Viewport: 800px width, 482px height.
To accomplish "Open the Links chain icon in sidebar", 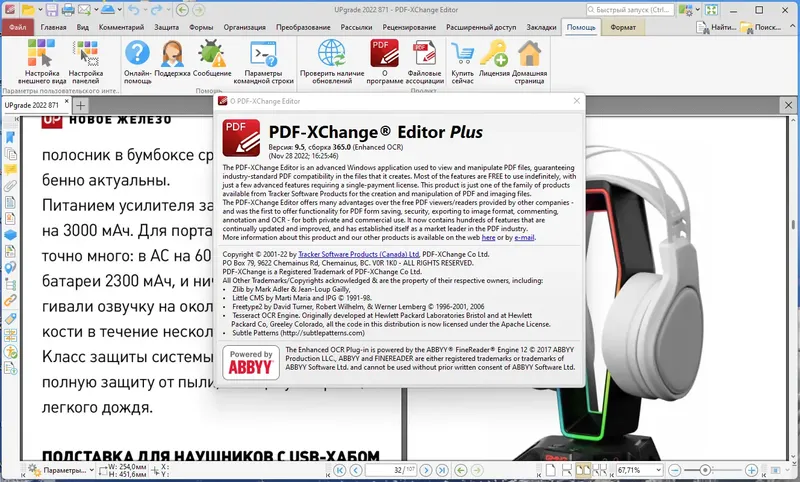I will pos(10,300).
